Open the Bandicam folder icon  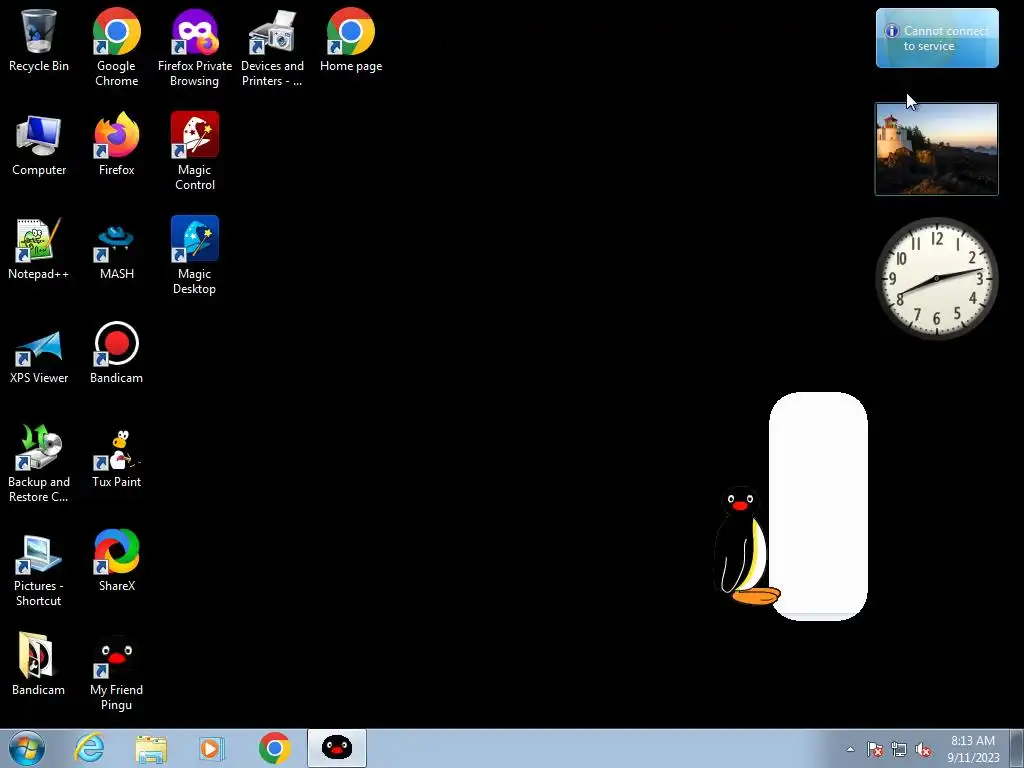(39, 665)
